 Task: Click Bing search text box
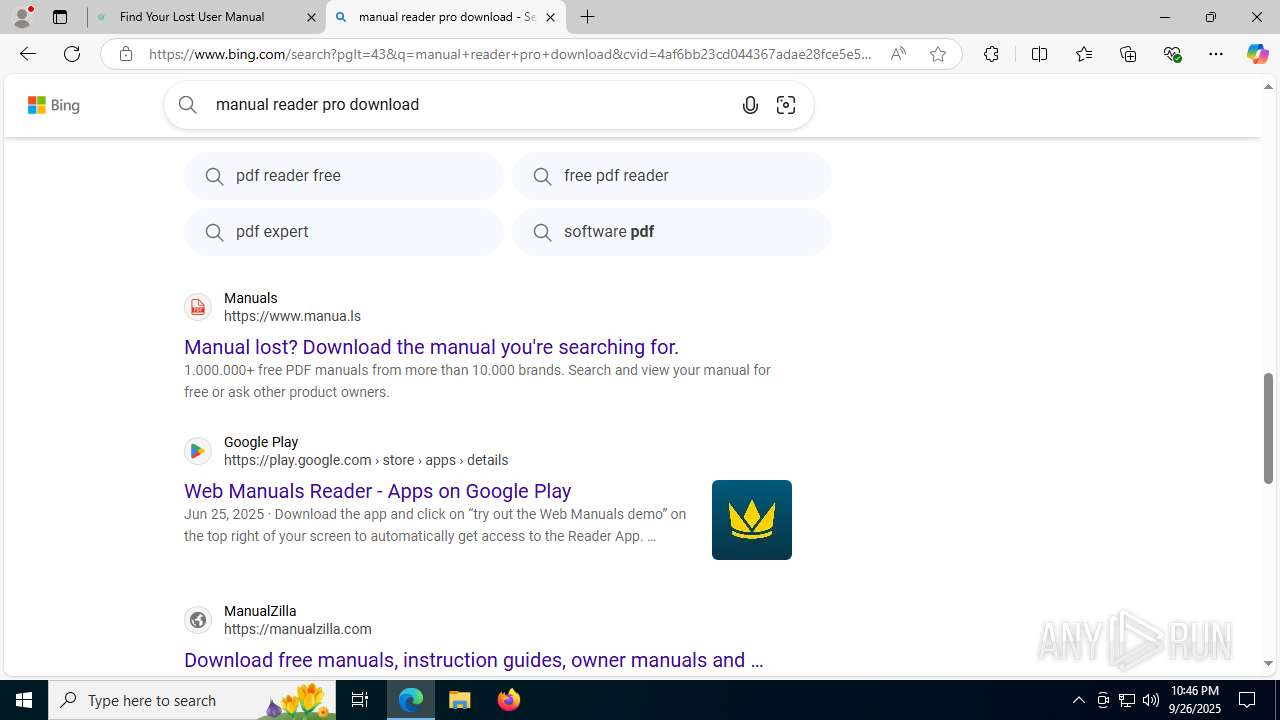pos(470,105)
